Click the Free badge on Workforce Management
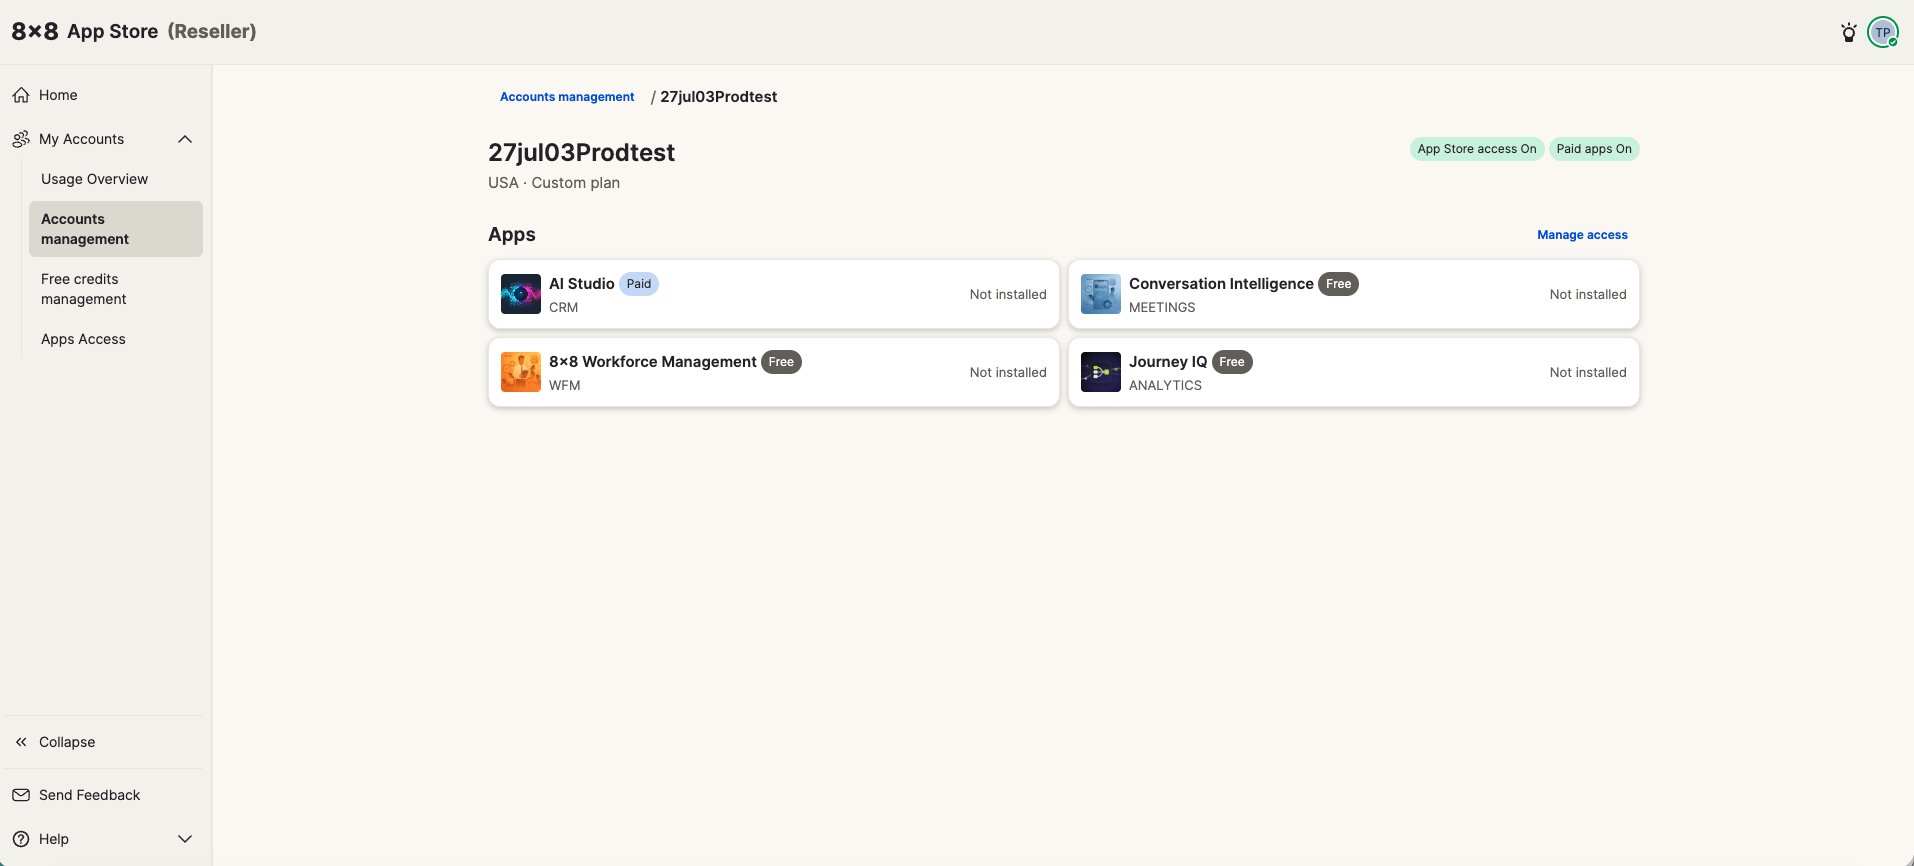Image resolution: width=1914 pixels, height=866 pixels. click(x=781, y=362)
